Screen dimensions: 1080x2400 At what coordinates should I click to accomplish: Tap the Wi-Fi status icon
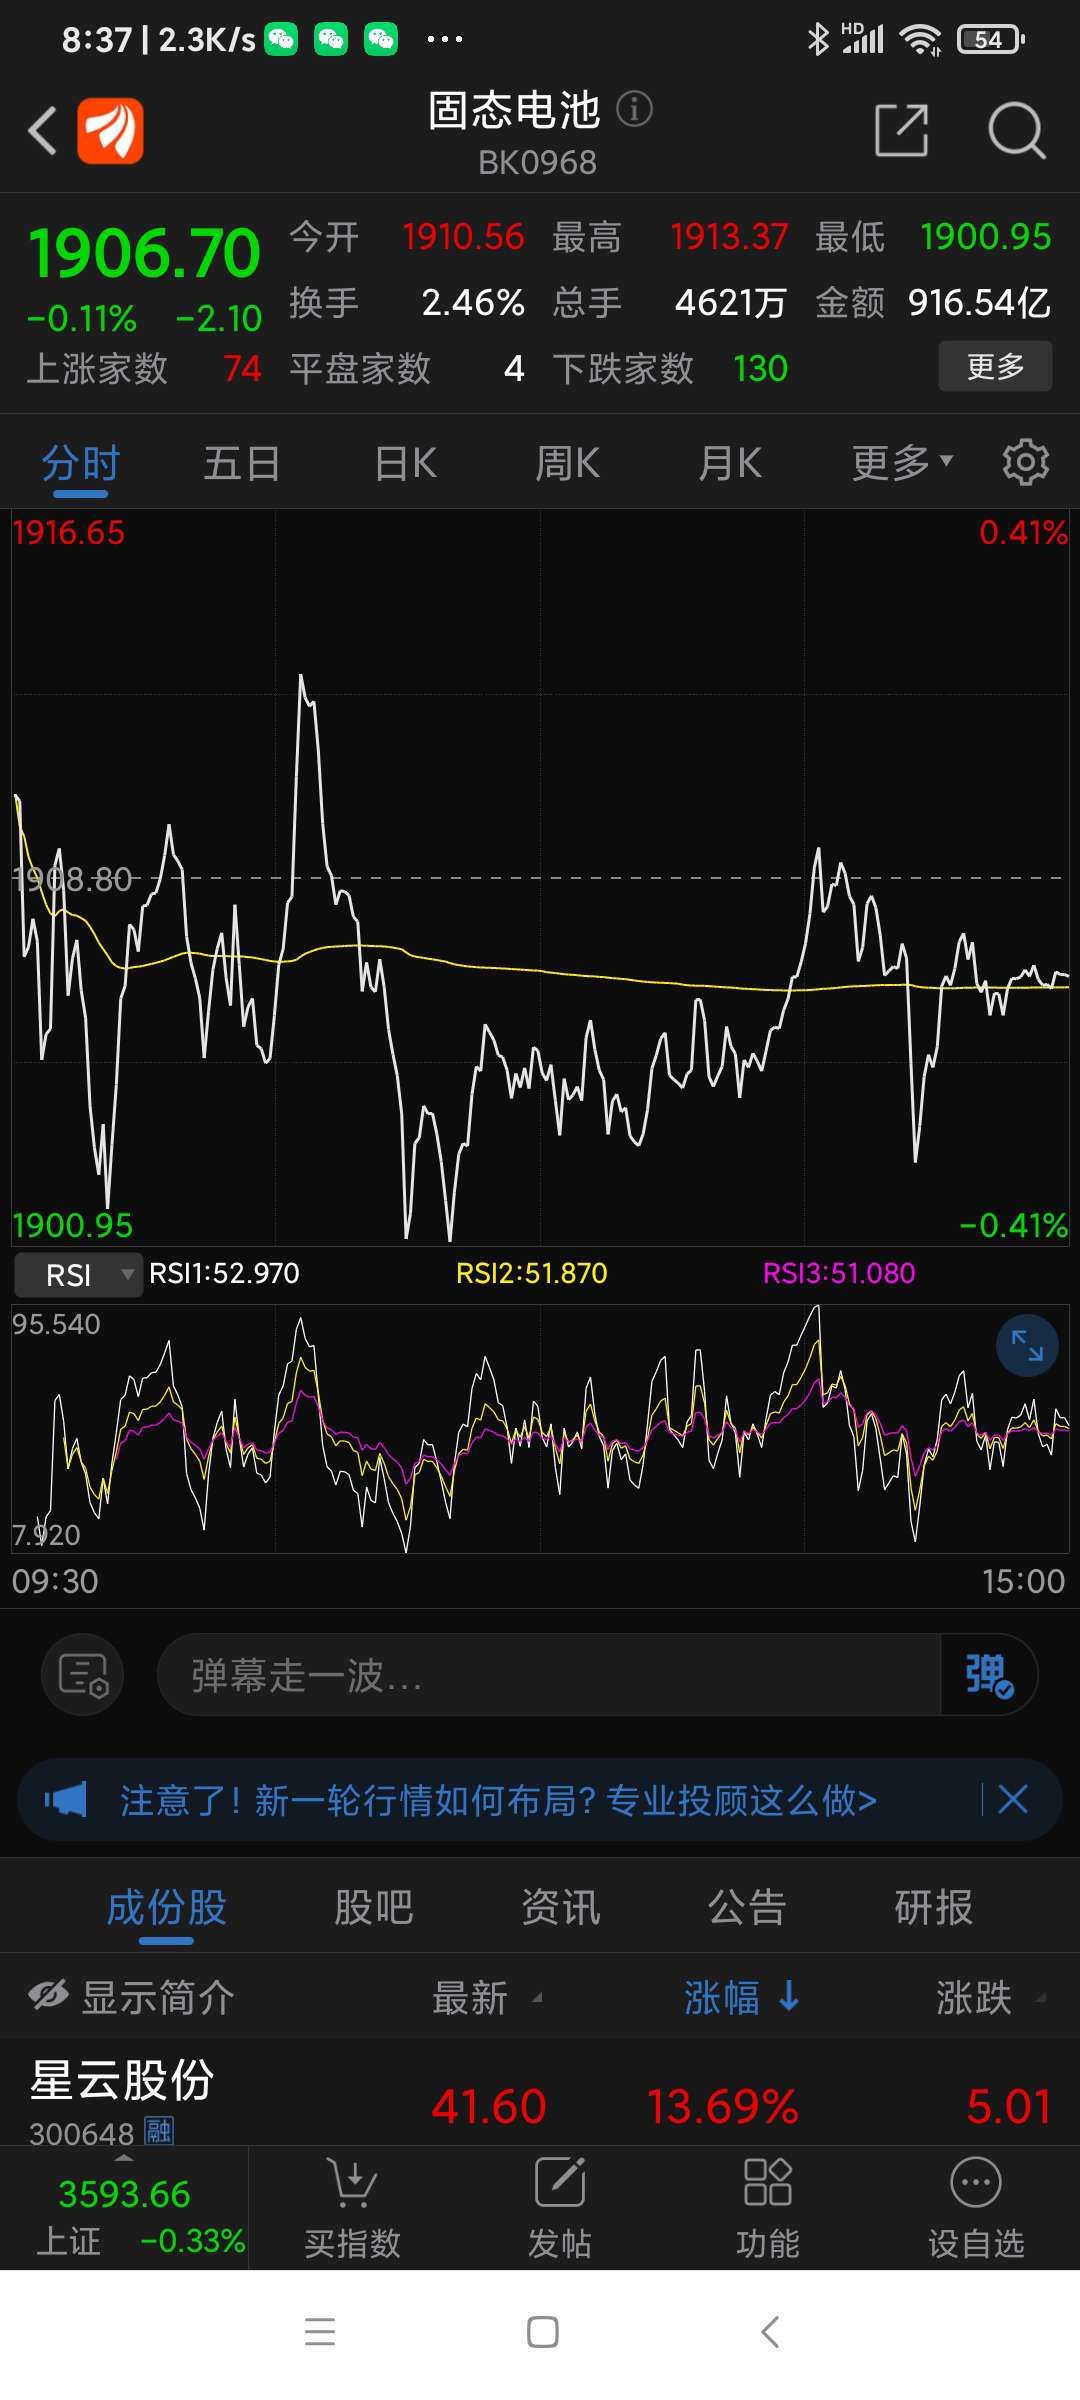tap(920, 40)
